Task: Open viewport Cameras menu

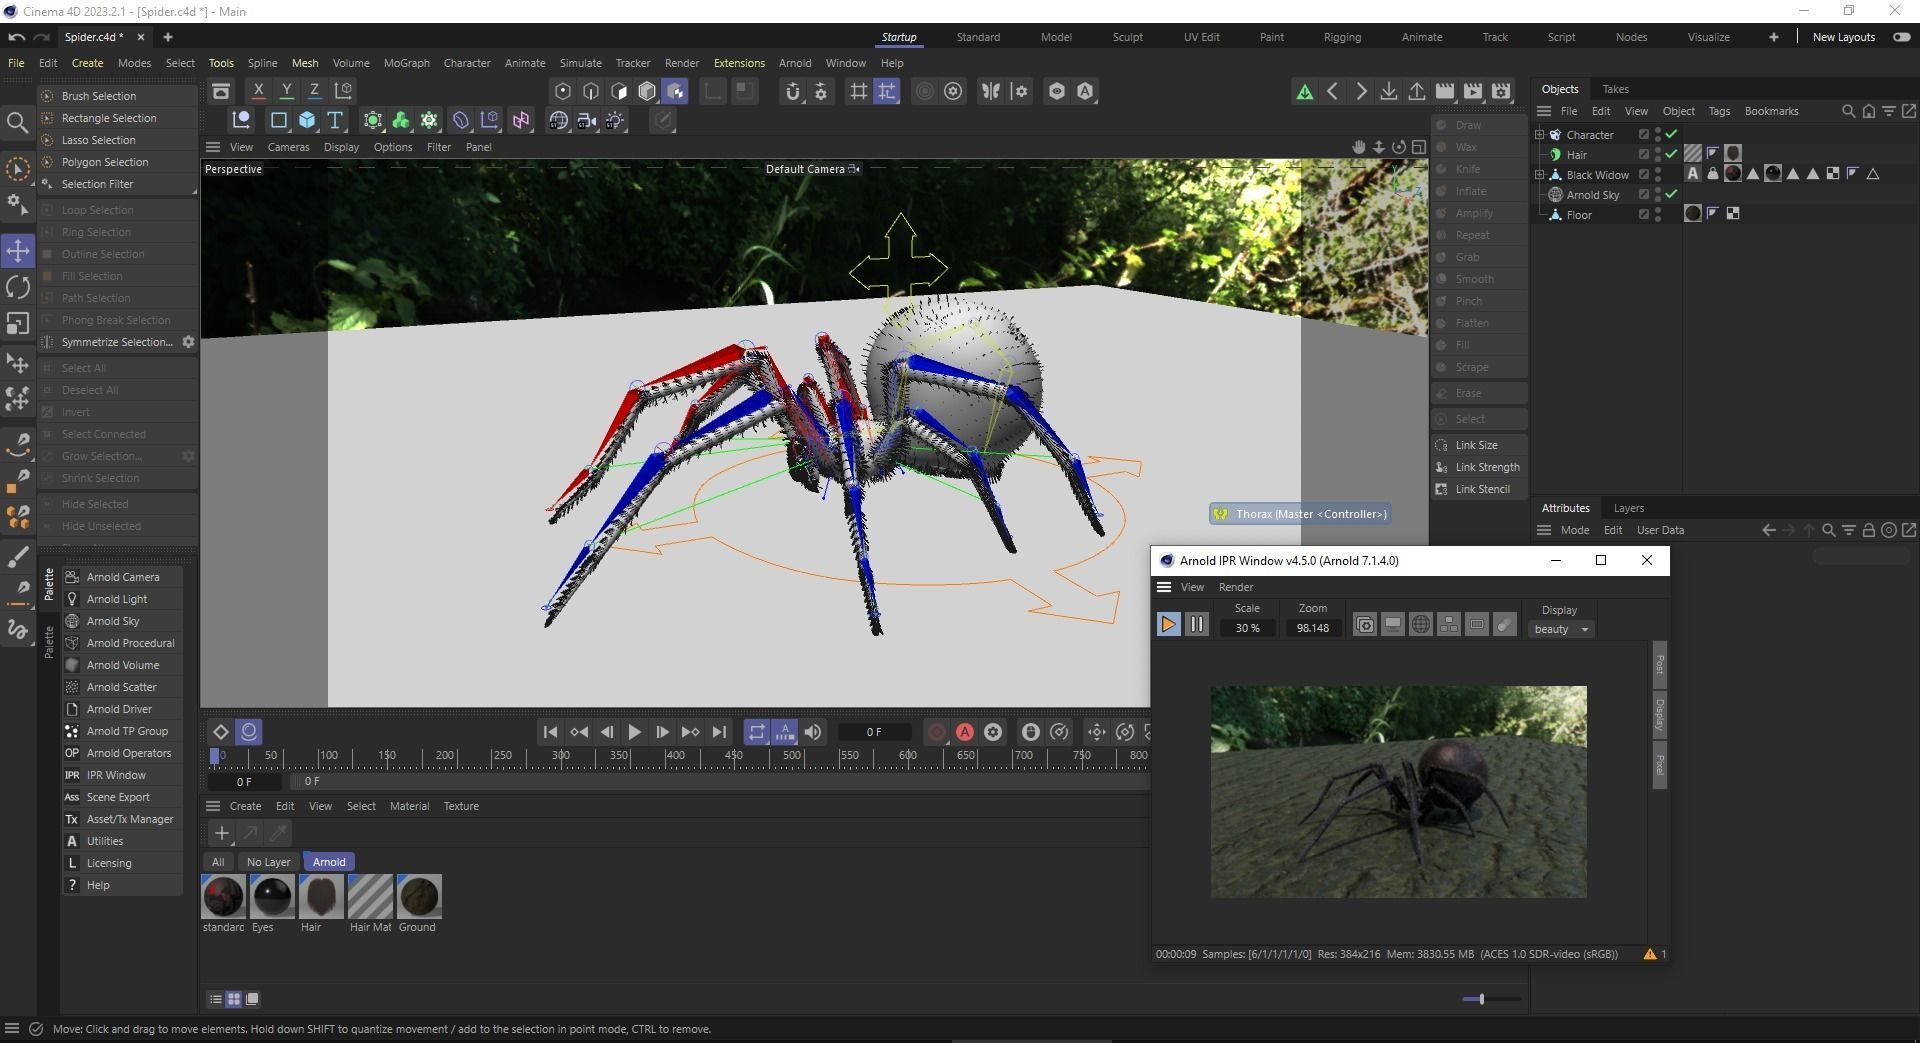Action: 288,147
